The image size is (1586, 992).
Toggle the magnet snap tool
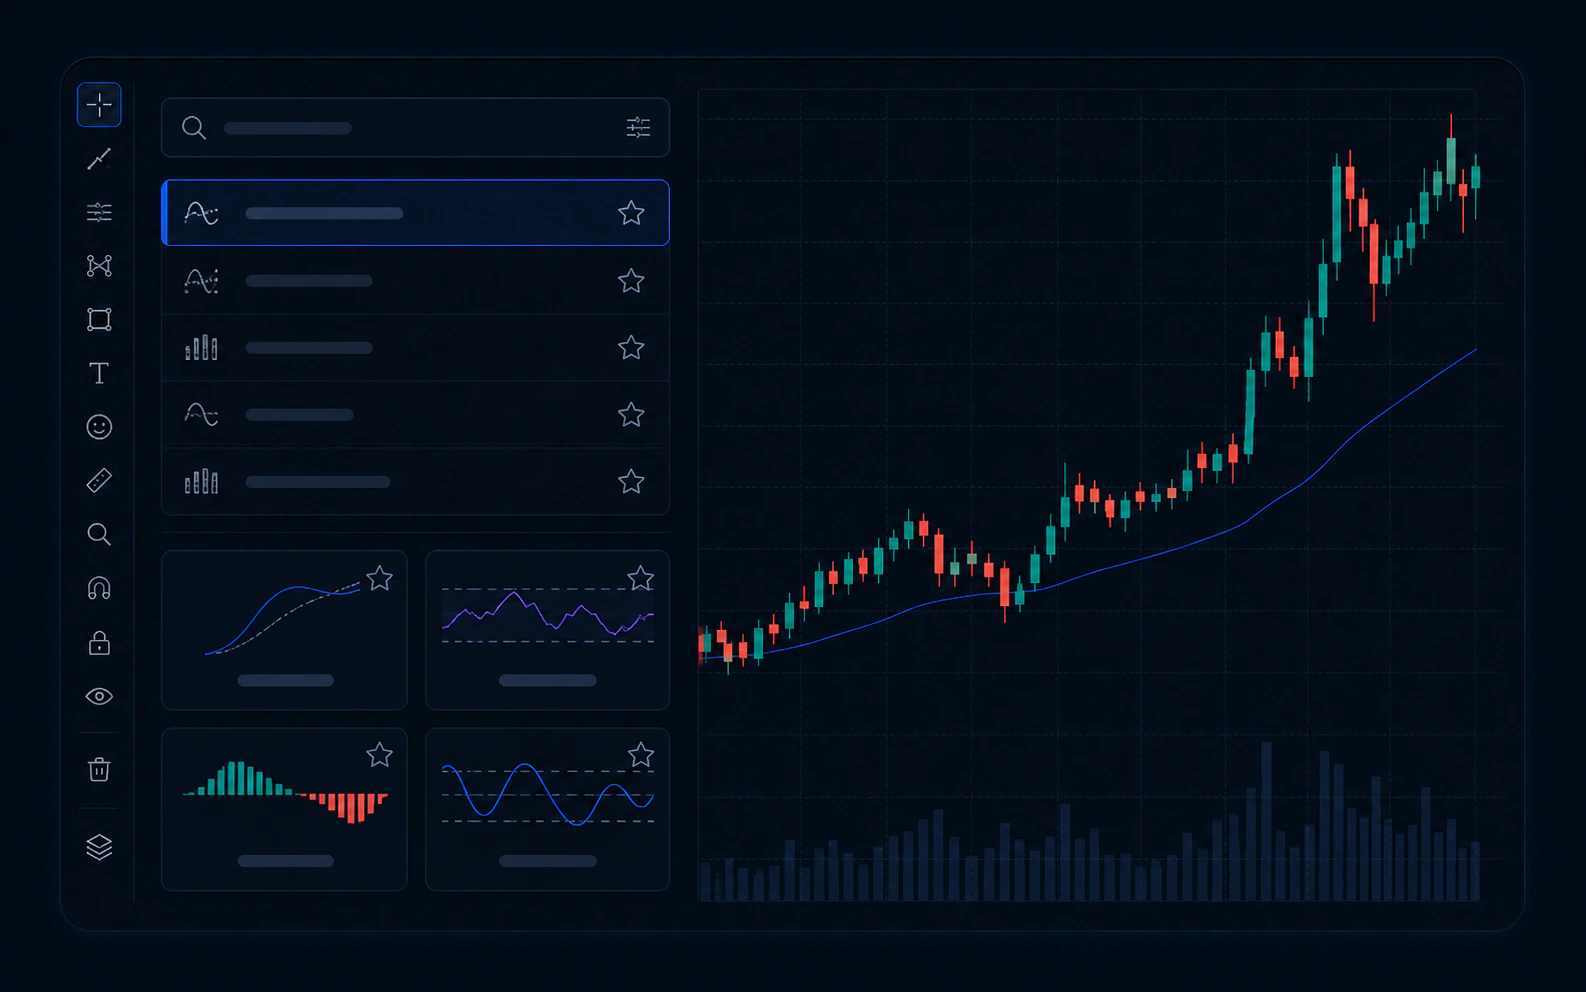tap(99, 588)
